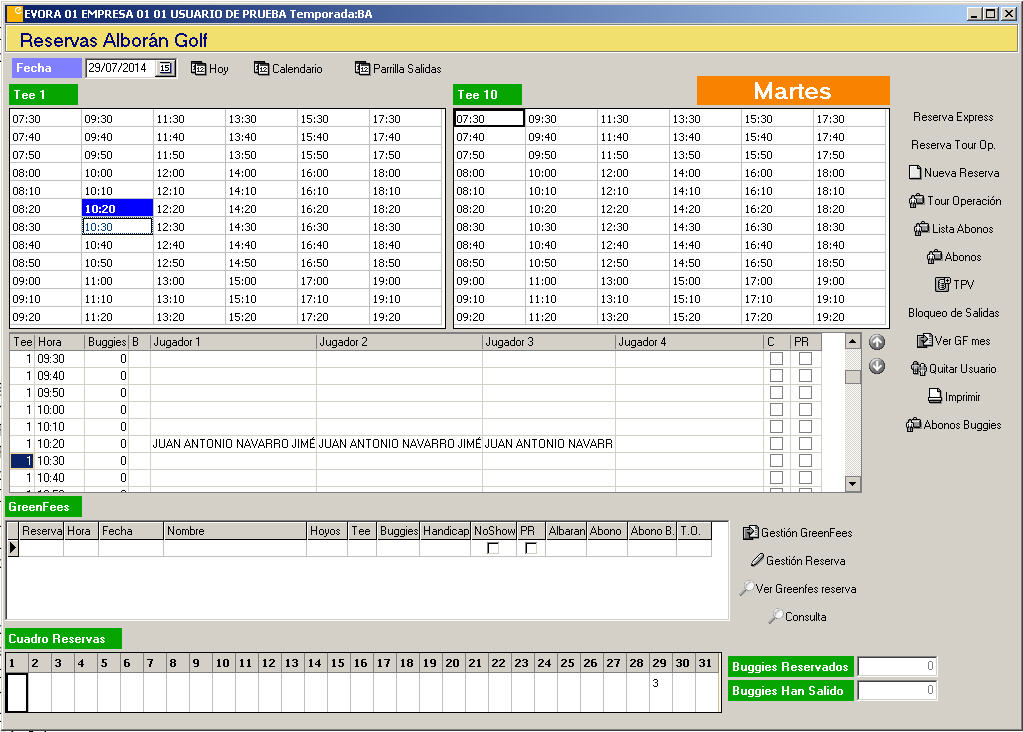Select the Tee 1 section header
The width and height of the screenshot is (1023, 732).
tap(43, 95)
